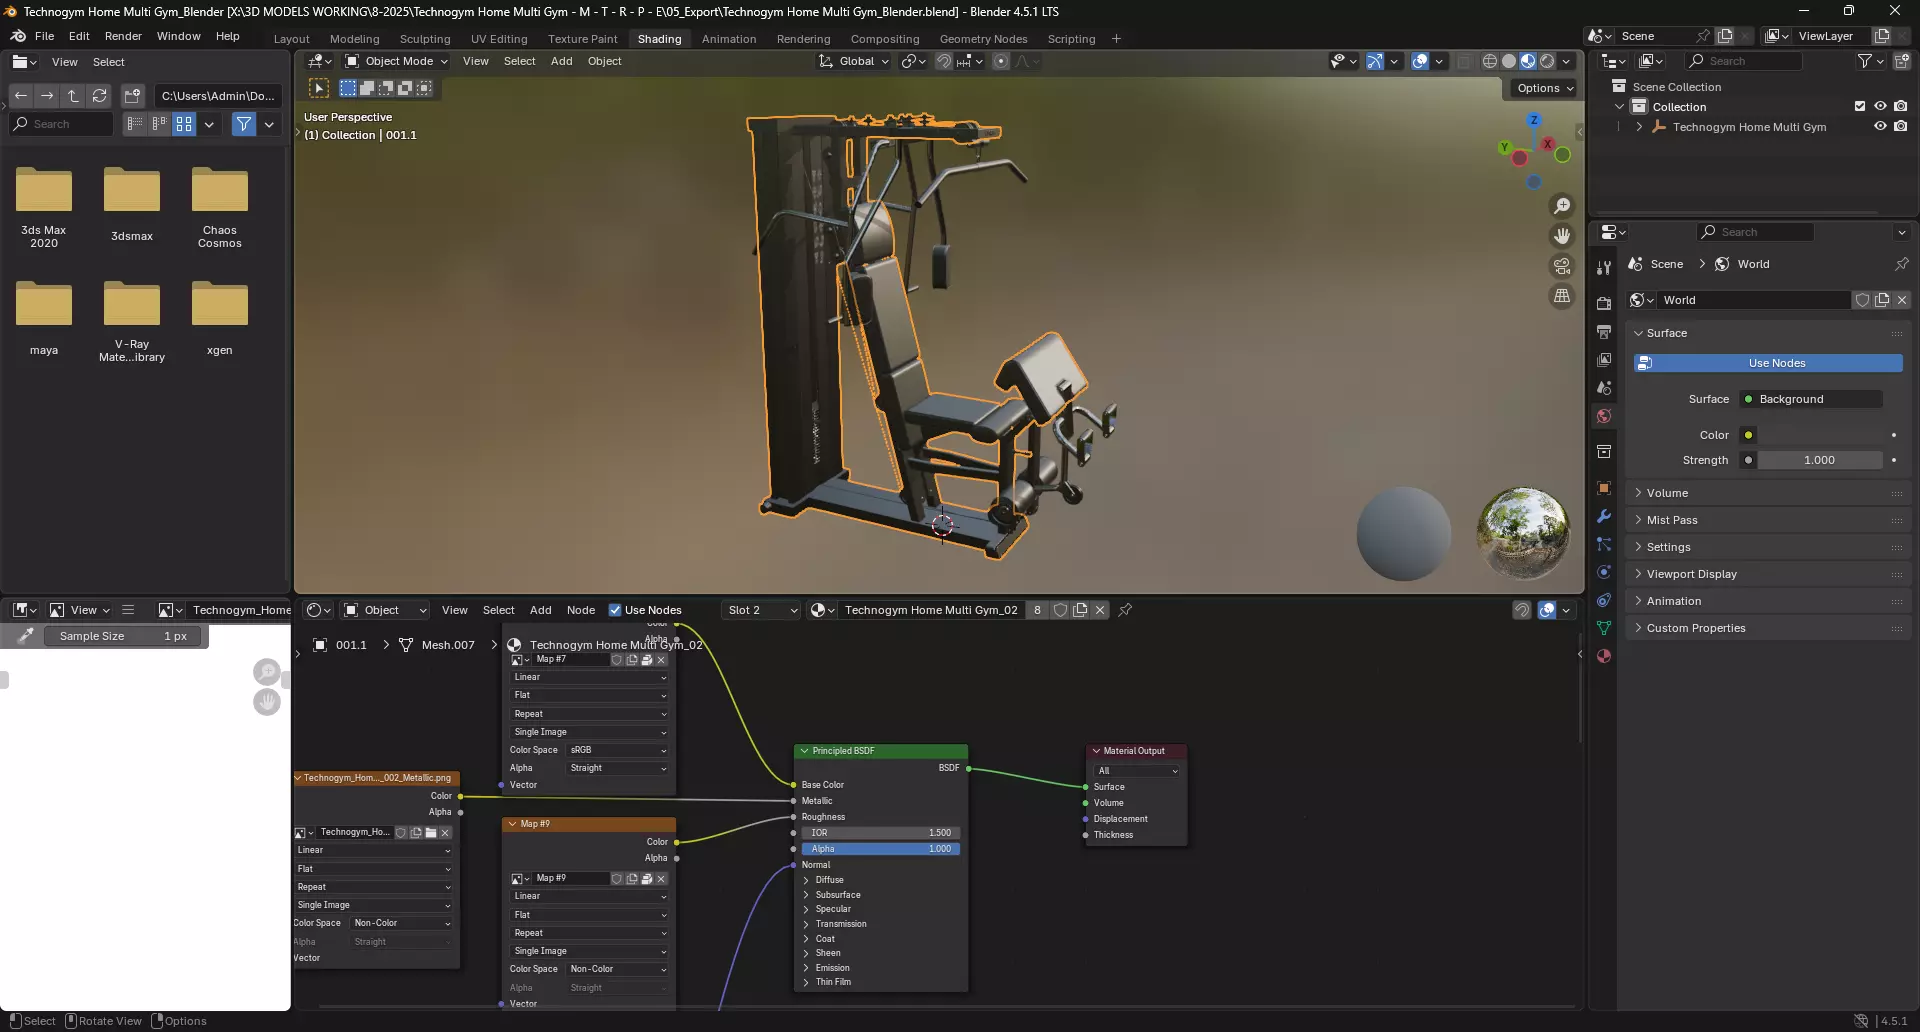Unlink material with X in node header
The width and height of the screenshot is (1920, 1032).
(1100, 610)
